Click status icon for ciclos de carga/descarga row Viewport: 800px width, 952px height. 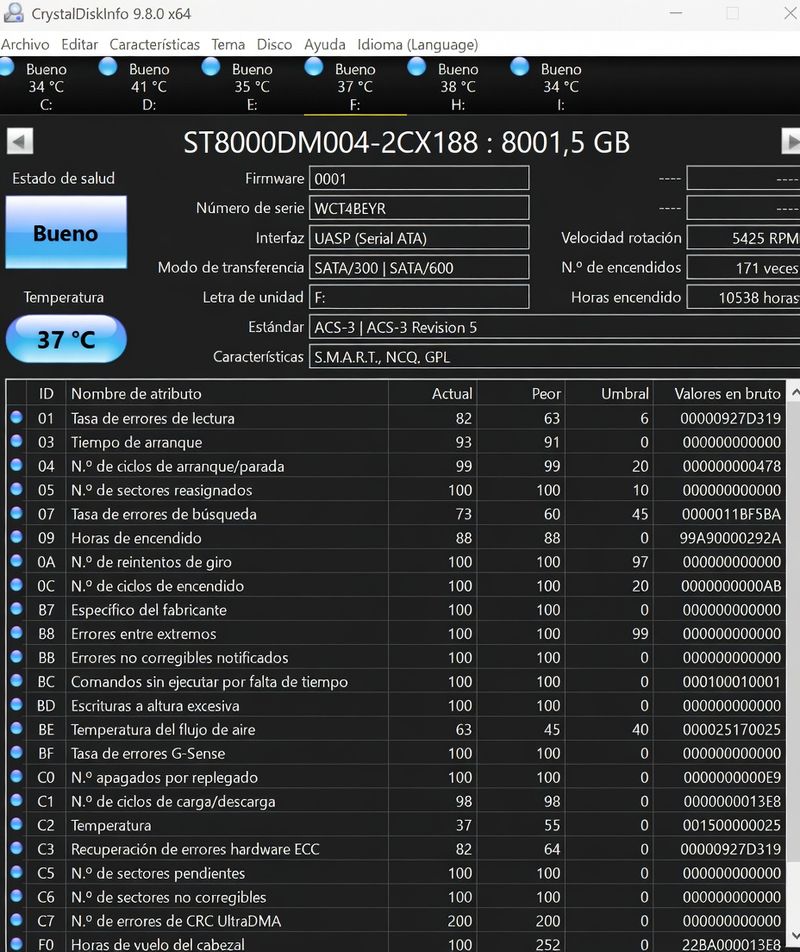coord(16,800)
